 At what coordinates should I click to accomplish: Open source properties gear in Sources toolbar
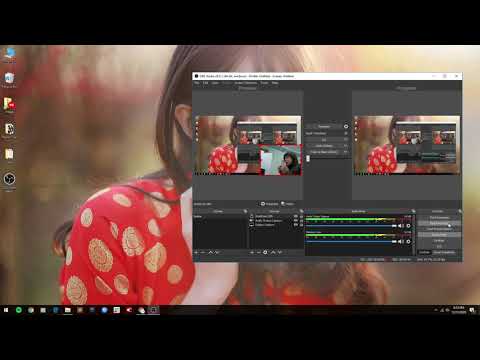(x=265, y=252)
